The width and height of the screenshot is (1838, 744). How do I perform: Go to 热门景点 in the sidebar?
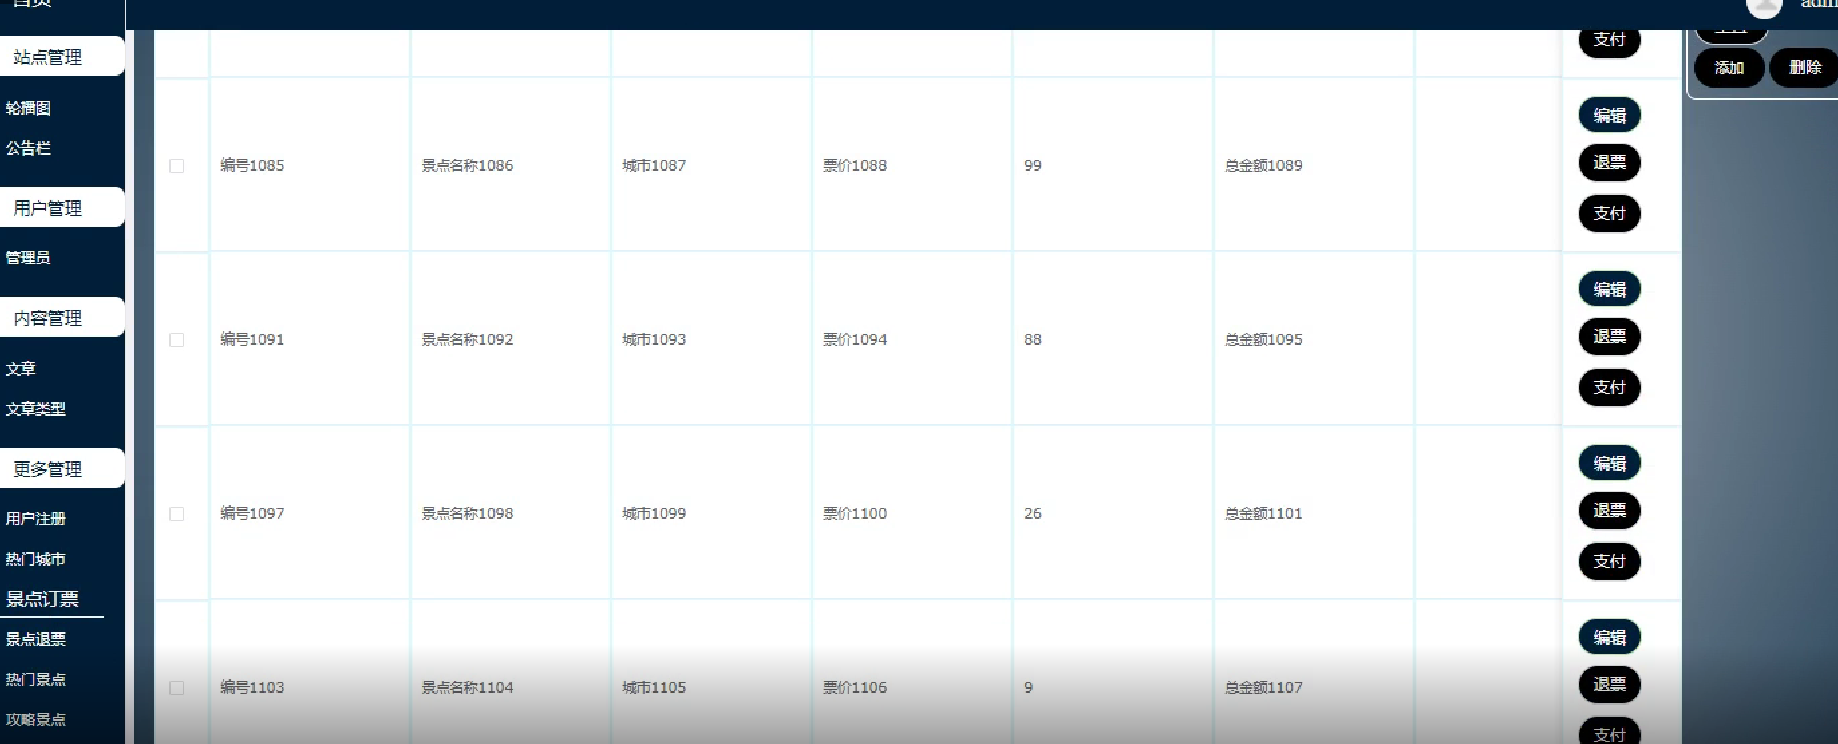coord(35,679)
